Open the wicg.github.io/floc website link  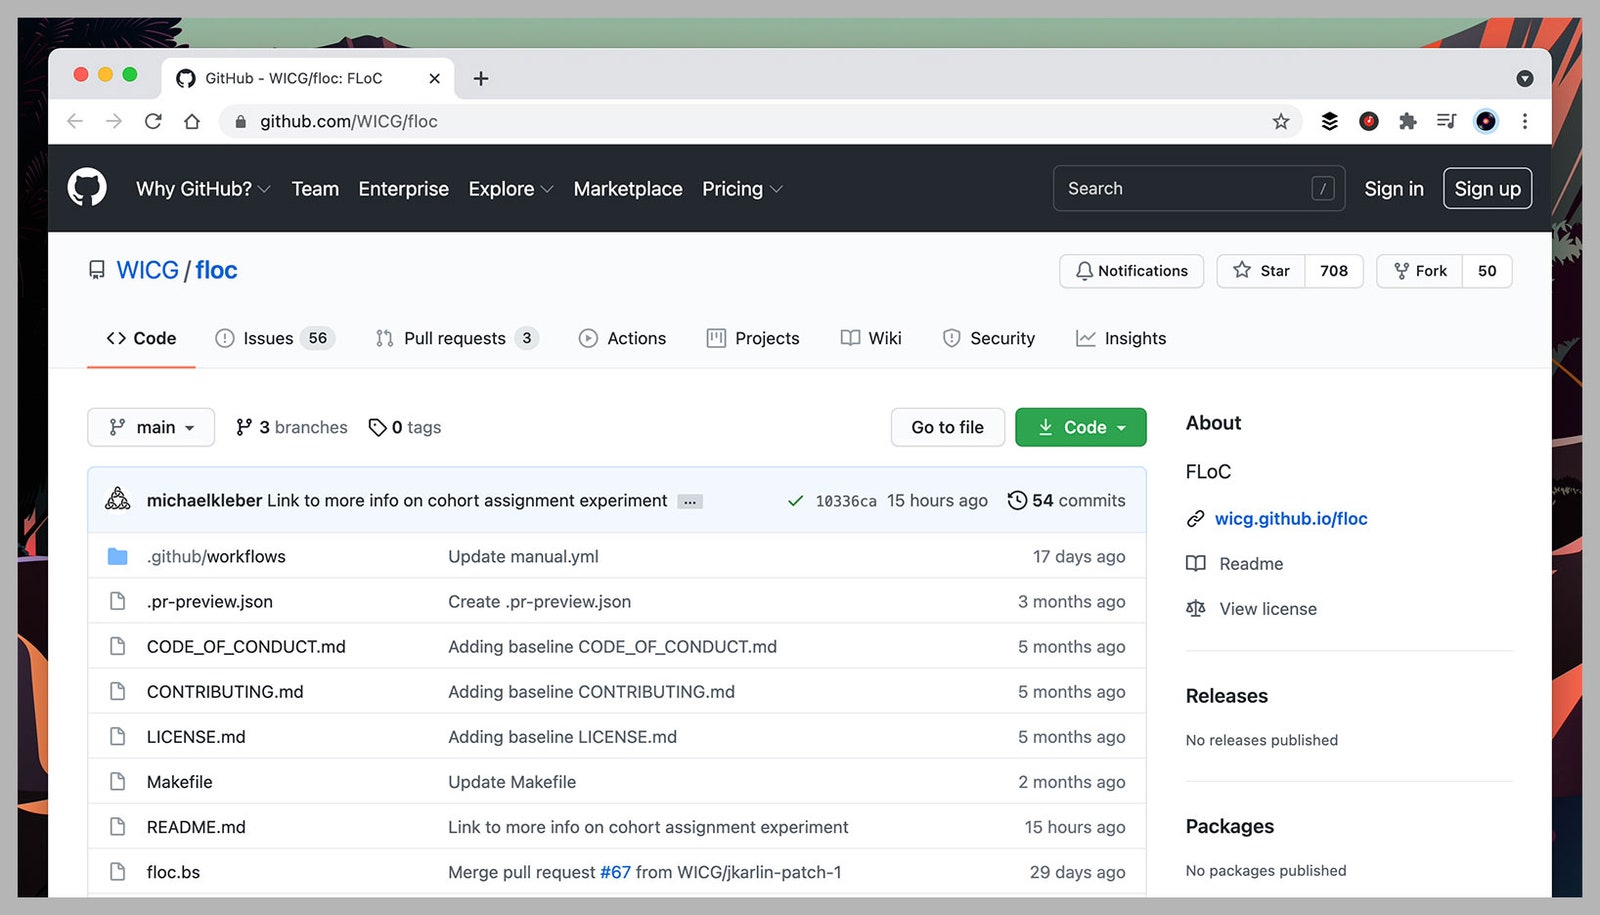click(x=1291, y=518)
